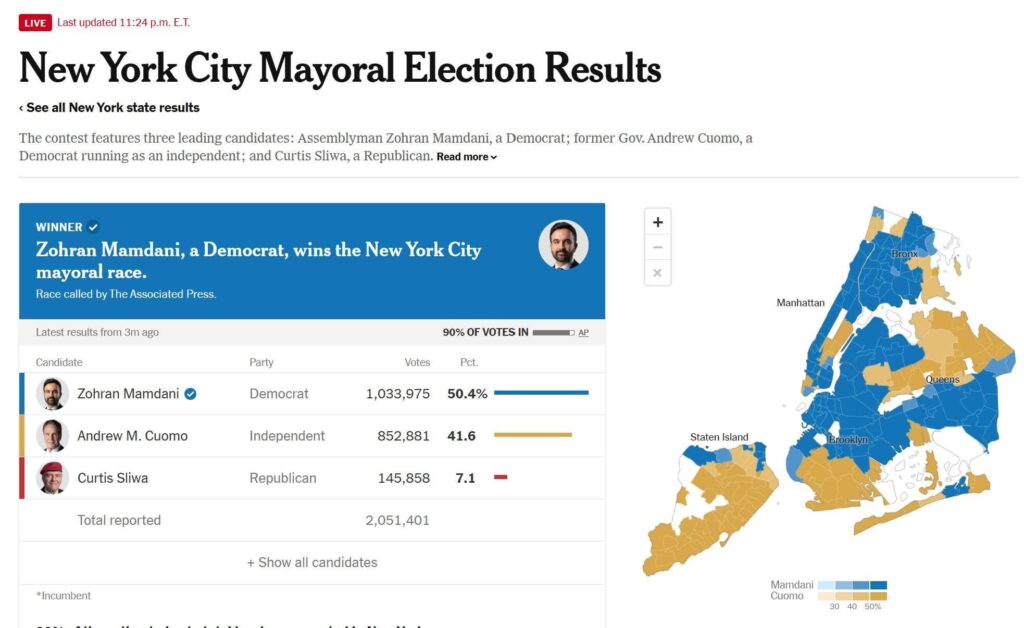
Task: Click Curtis Sliwa's candidate photo
Action: click(52, 478)
